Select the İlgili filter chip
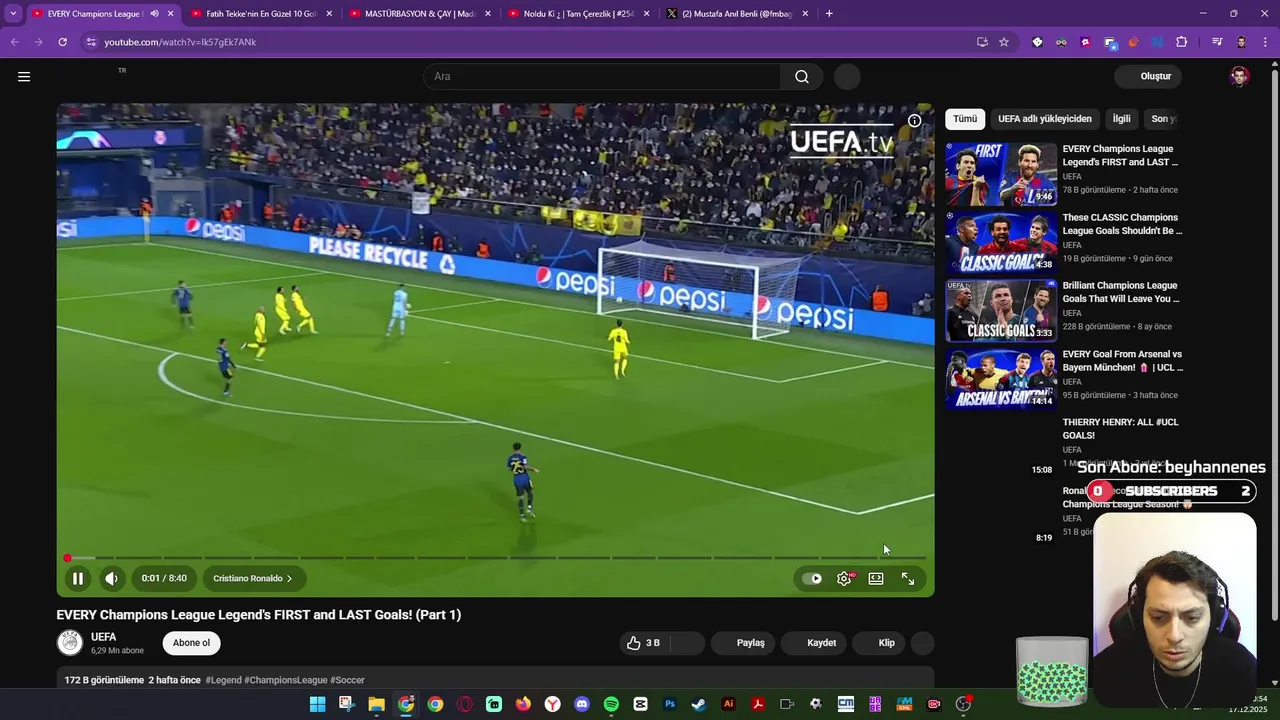Viewport: 1280px width, 720px height. pyautogui.click(x=1122, y=119)
